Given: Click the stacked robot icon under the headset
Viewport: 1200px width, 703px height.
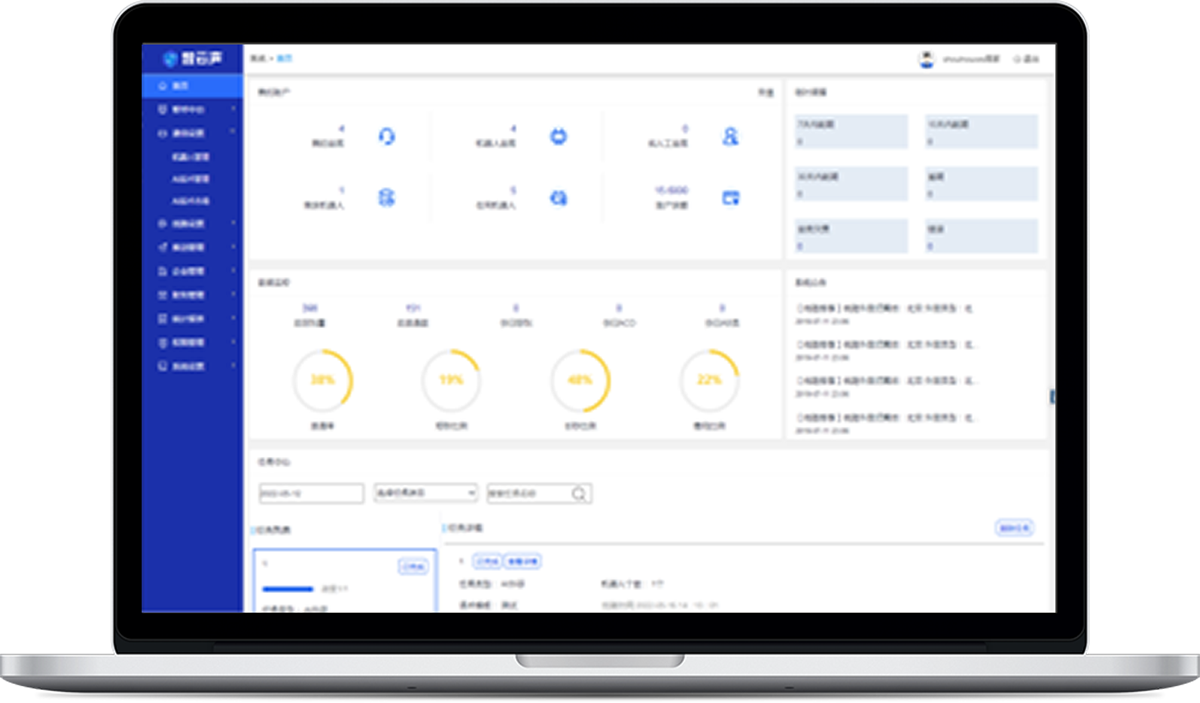Looking at the screenshot, I should pyautogui.click(x=387, y=198).
